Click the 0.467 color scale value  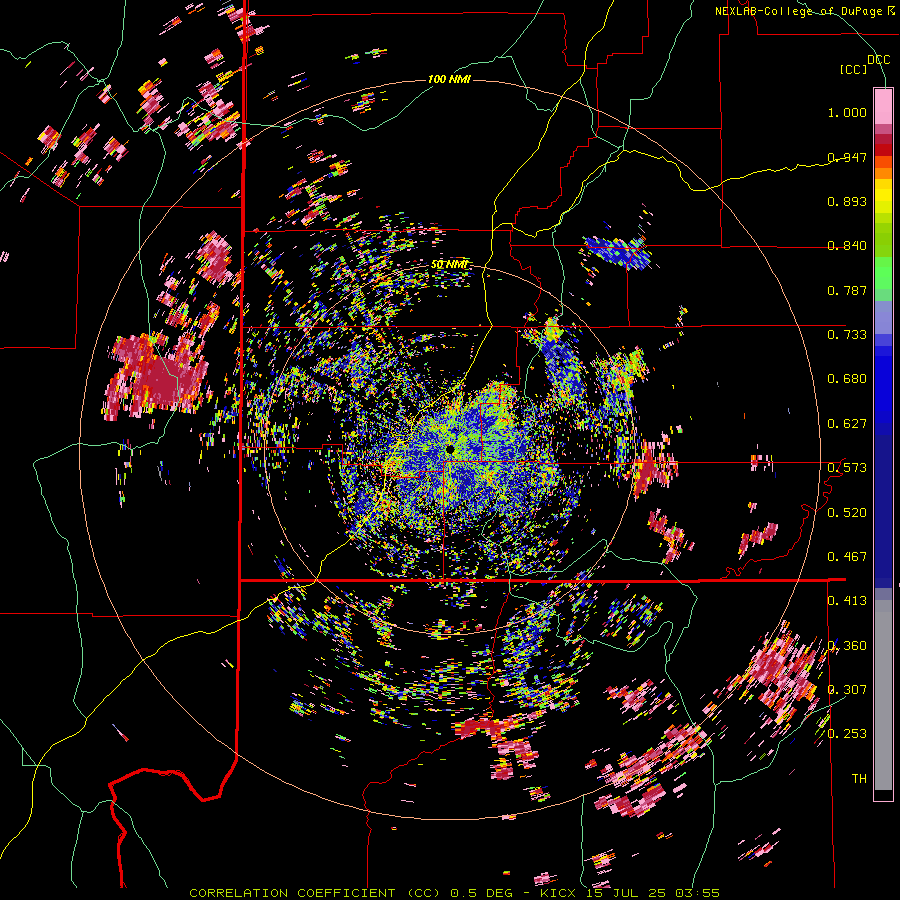847,557
